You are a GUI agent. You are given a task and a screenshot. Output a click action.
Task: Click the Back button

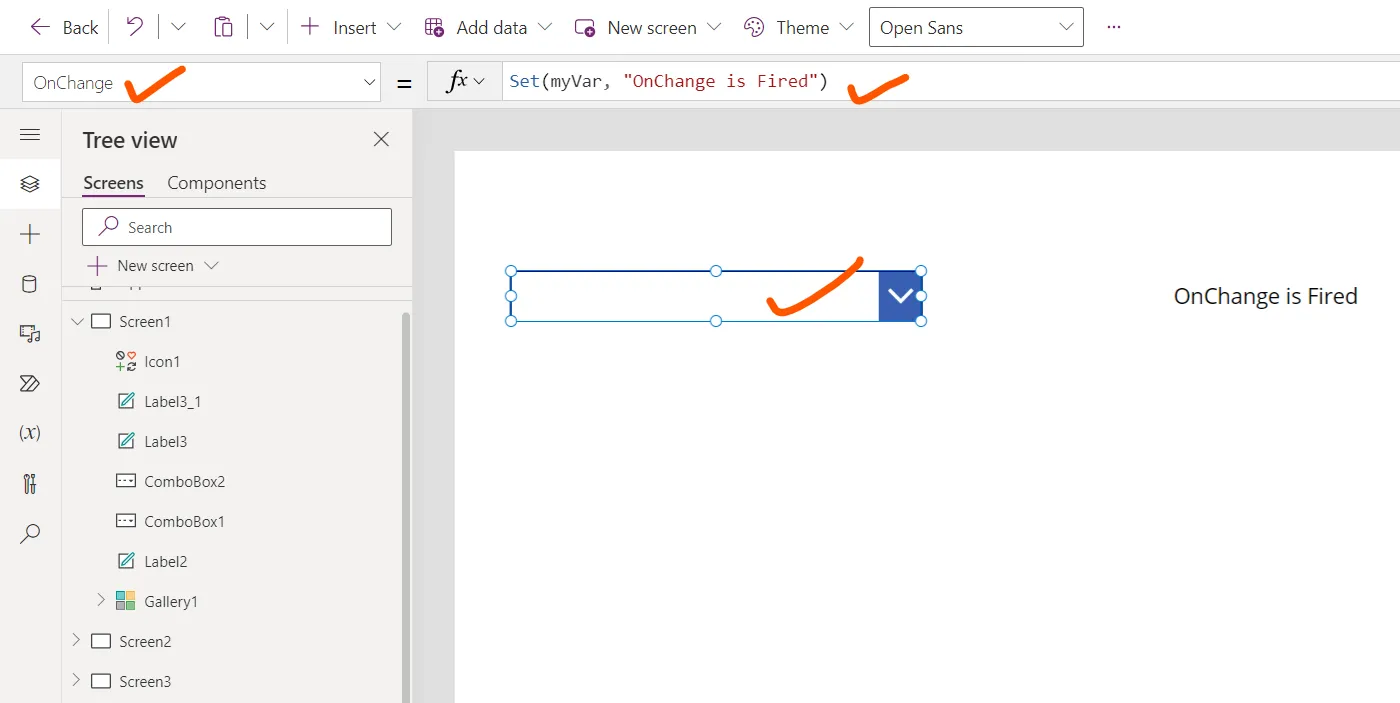point(62,27)
